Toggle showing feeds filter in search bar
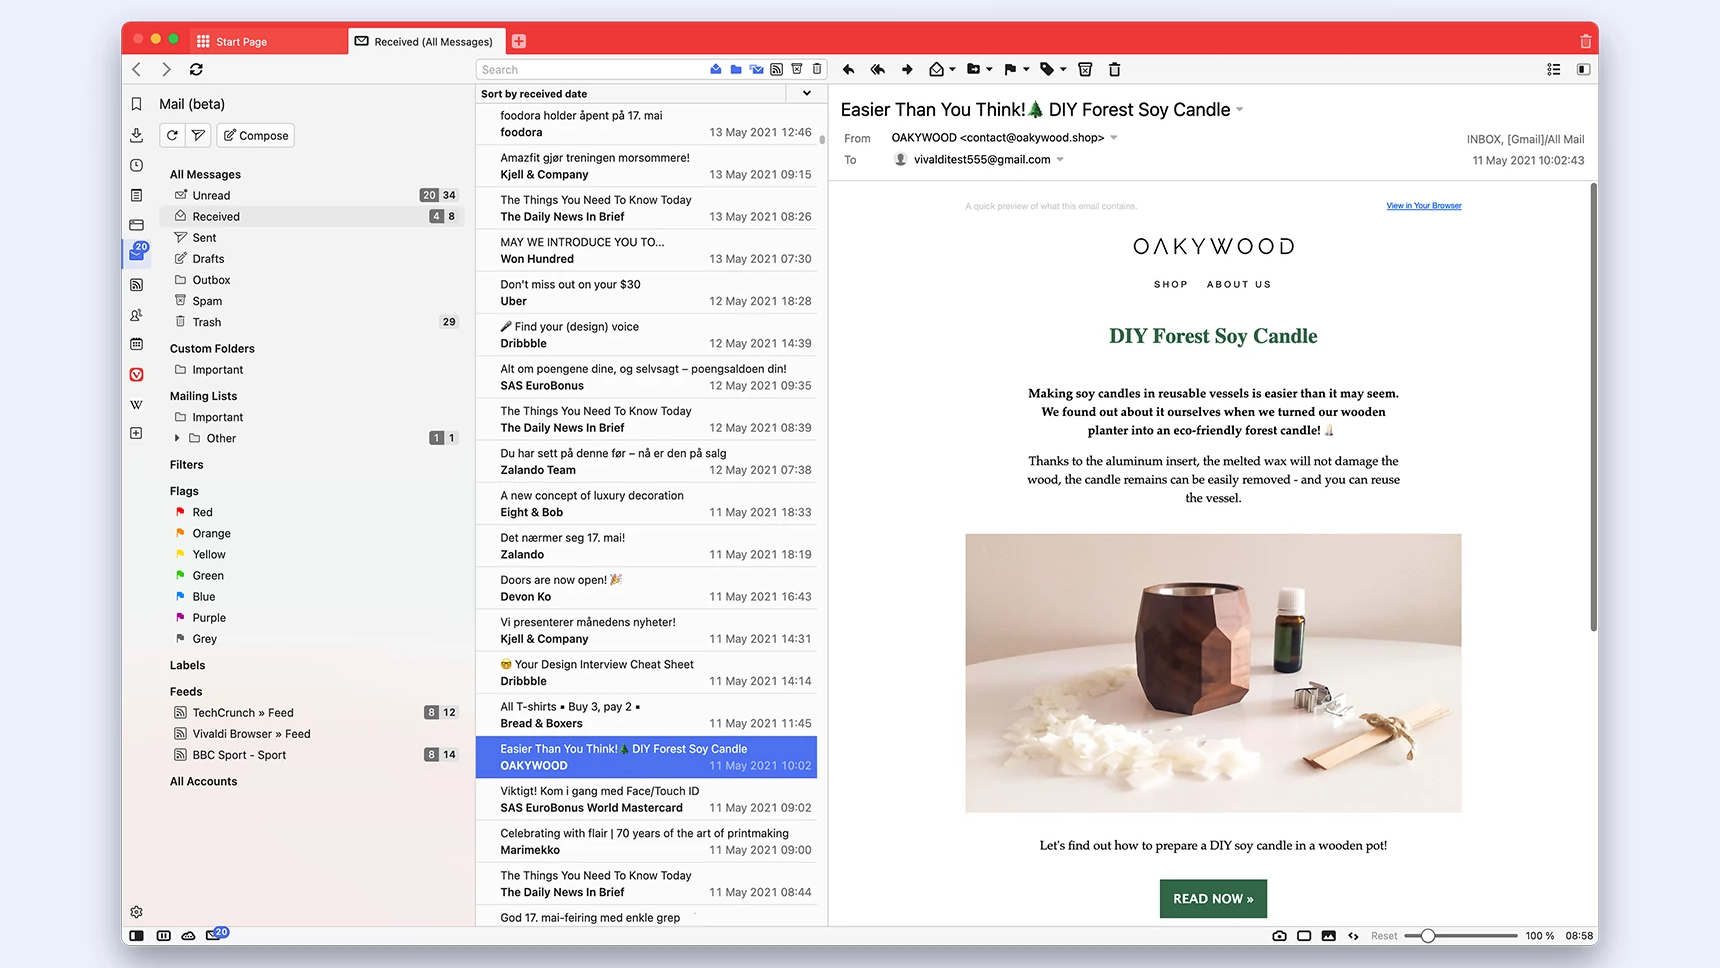Image resolution: width=1720 pixels, height=968 pixels. (777, 69)
